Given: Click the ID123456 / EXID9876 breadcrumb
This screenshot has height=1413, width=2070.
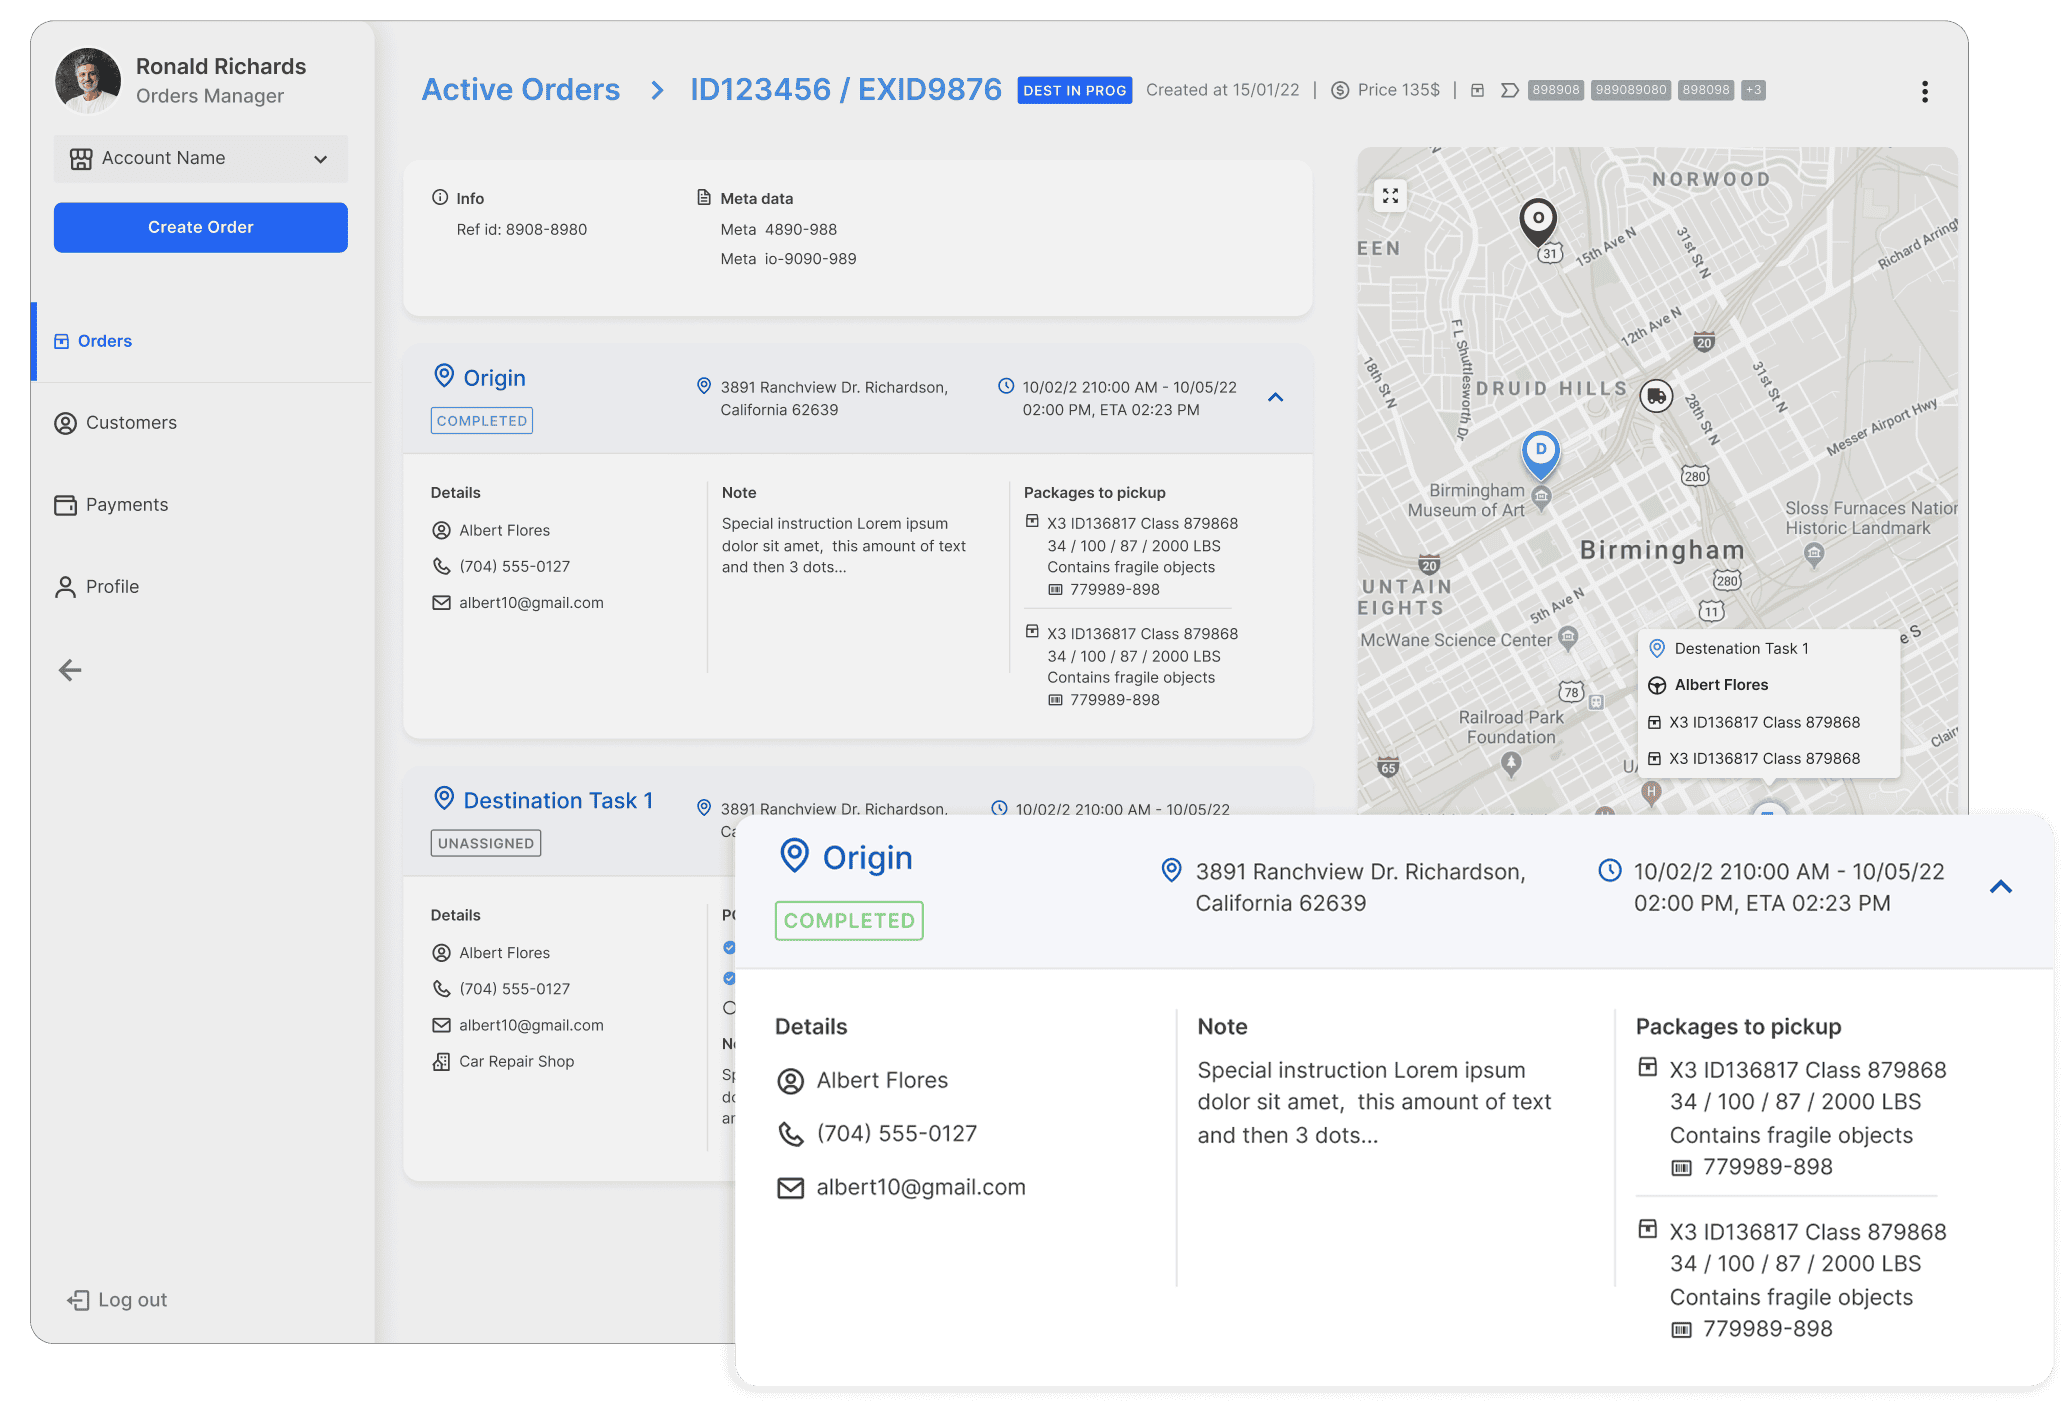Looking at the screenshot, I should (x=846, y=90).
